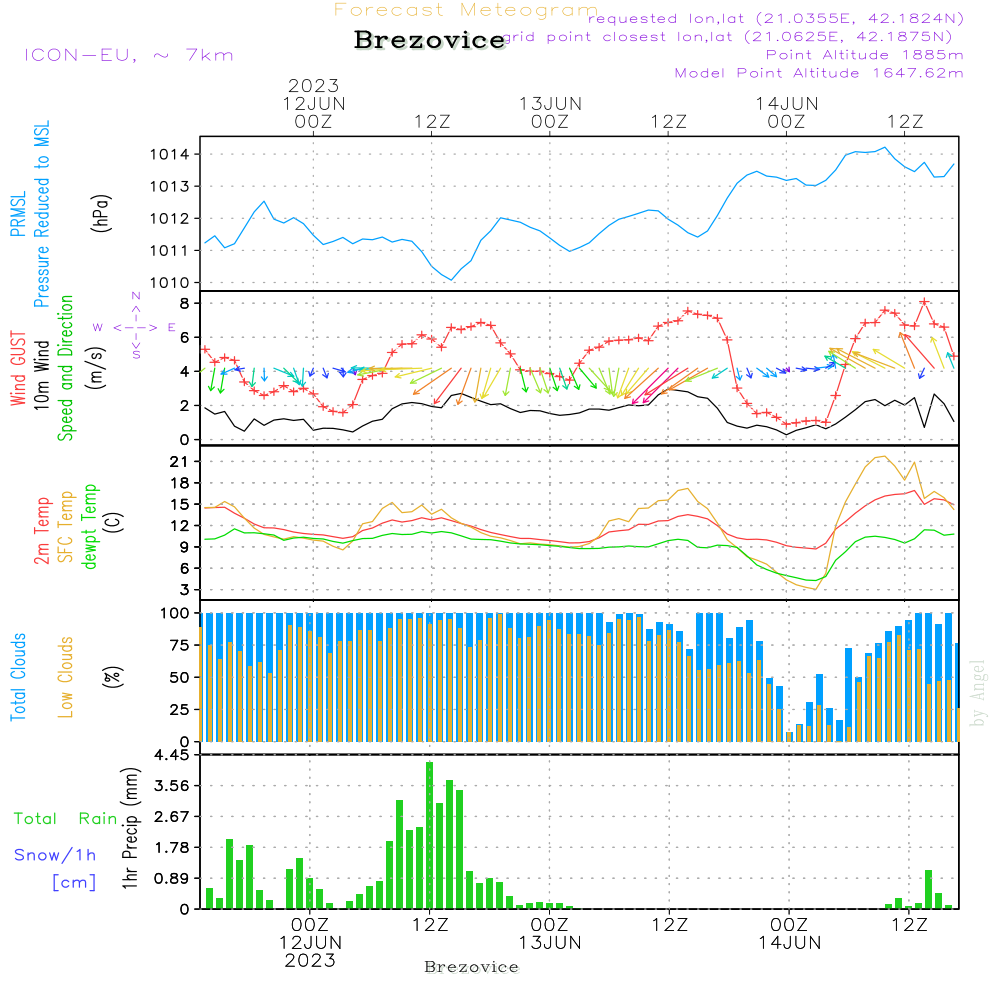This screenshot has height=1000, width=1000.
Task: Click the 1010 pressure axis tick value
Action: click(170, 283)
